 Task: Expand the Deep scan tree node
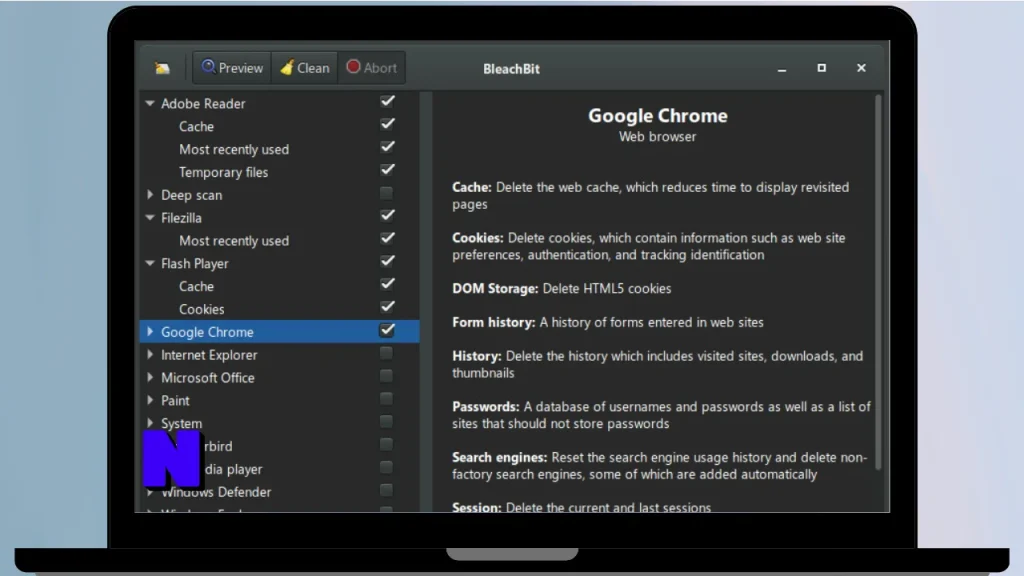coord(150,195)
